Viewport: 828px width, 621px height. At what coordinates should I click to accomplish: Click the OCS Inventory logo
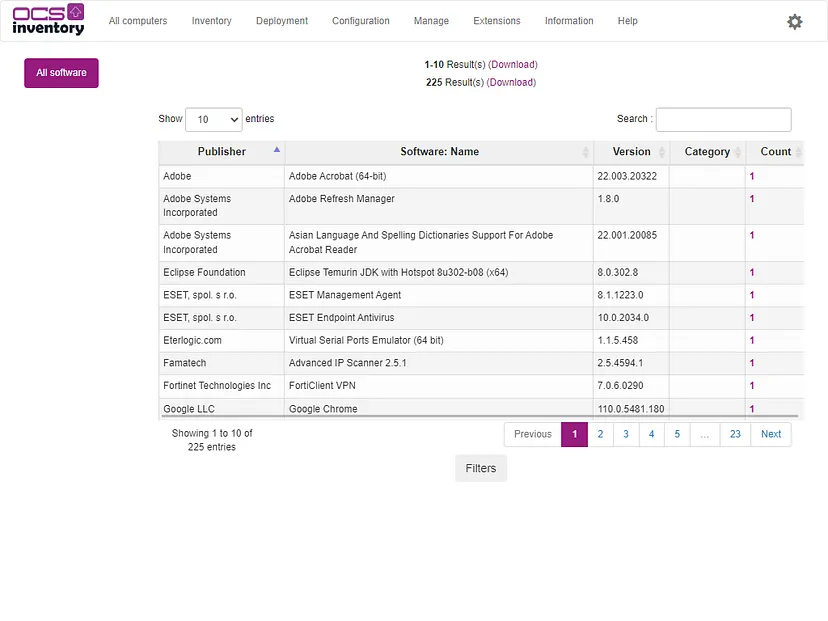[48, 20]
